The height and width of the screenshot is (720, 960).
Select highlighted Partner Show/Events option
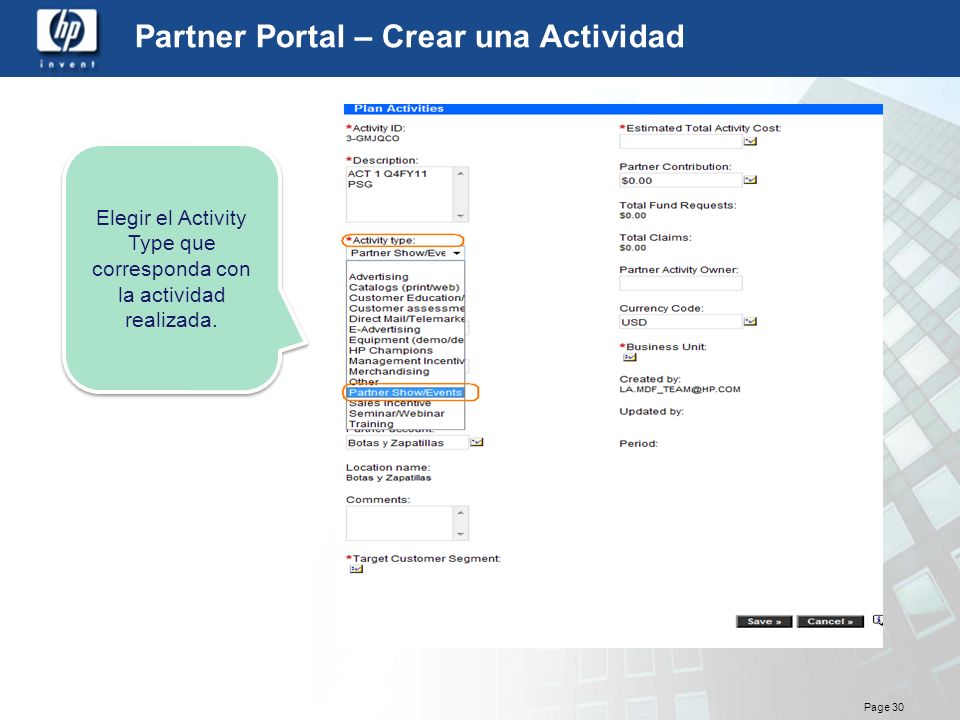point(405,392)
